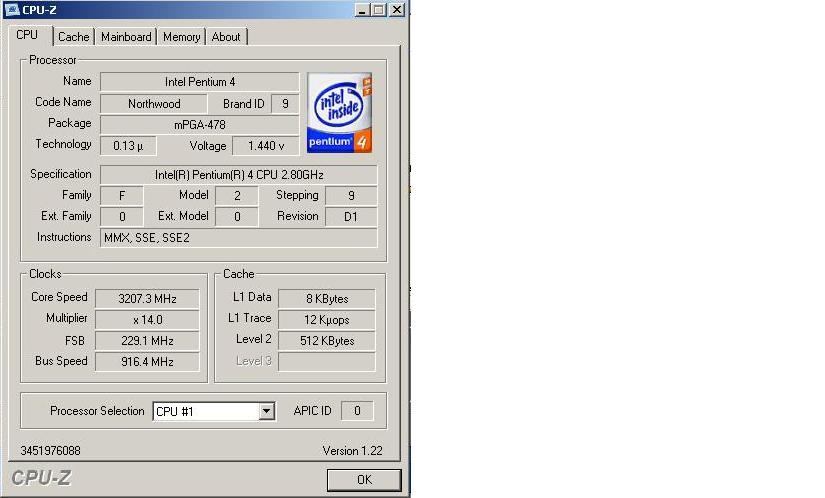Screen dimensions: 825x498
Task: Click the APIC ID value field
Action: 357,411
